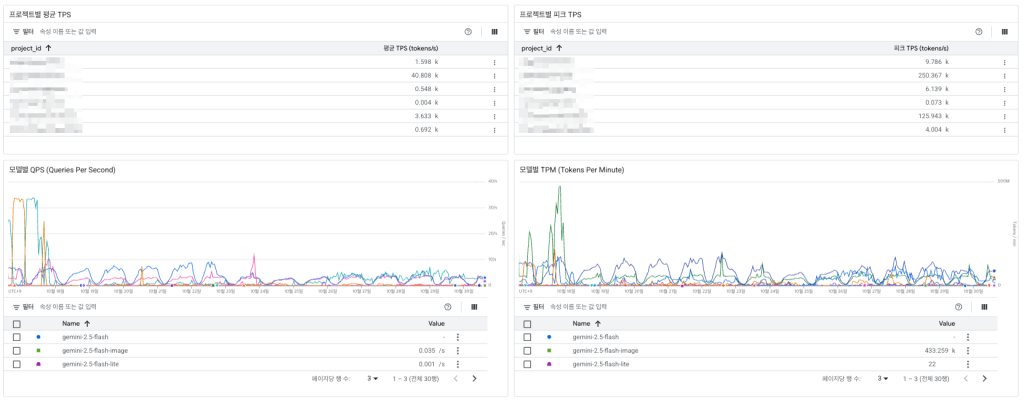Screen dimensions: 1024x402
Task: Open more options for the 0.692 k row
Action: [494, 130]
